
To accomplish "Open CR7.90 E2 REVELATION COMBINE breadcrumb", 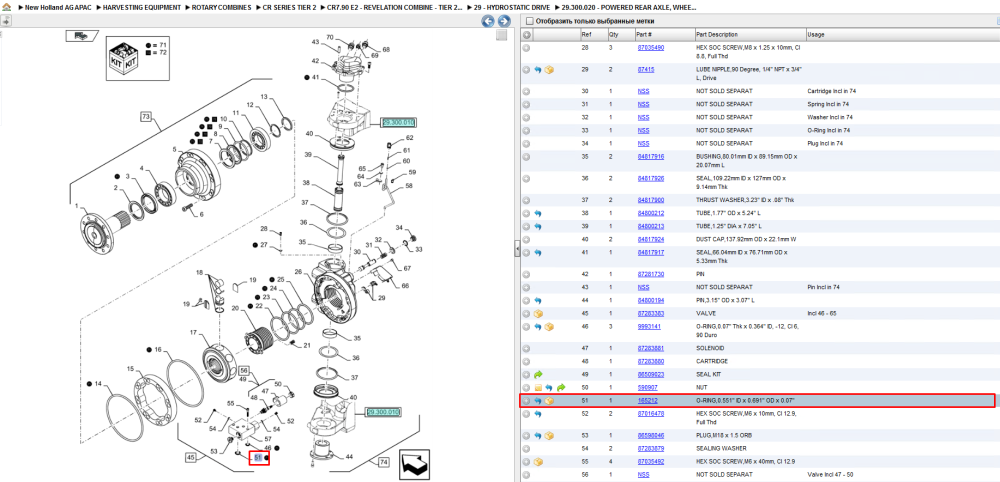I will [394, 7].
